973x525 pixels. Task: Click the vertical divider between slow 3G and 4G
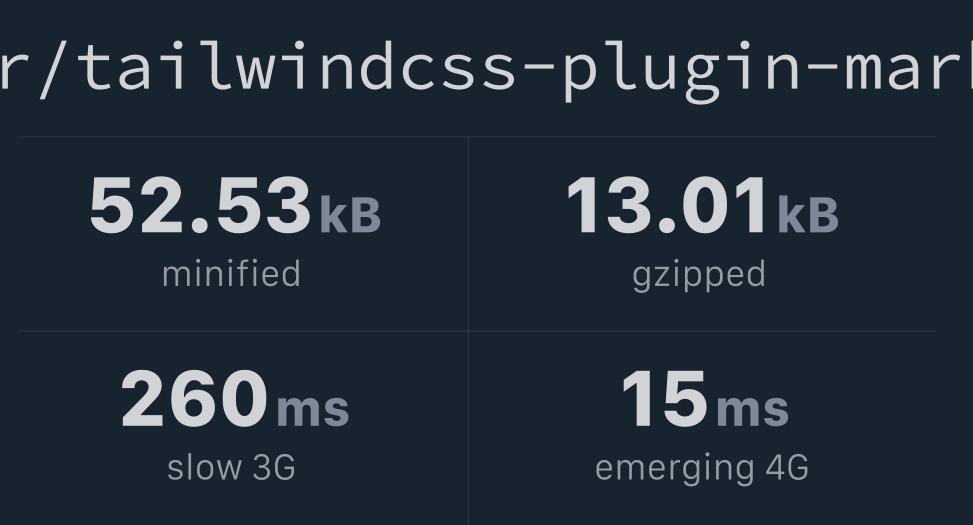pos(469,428)
